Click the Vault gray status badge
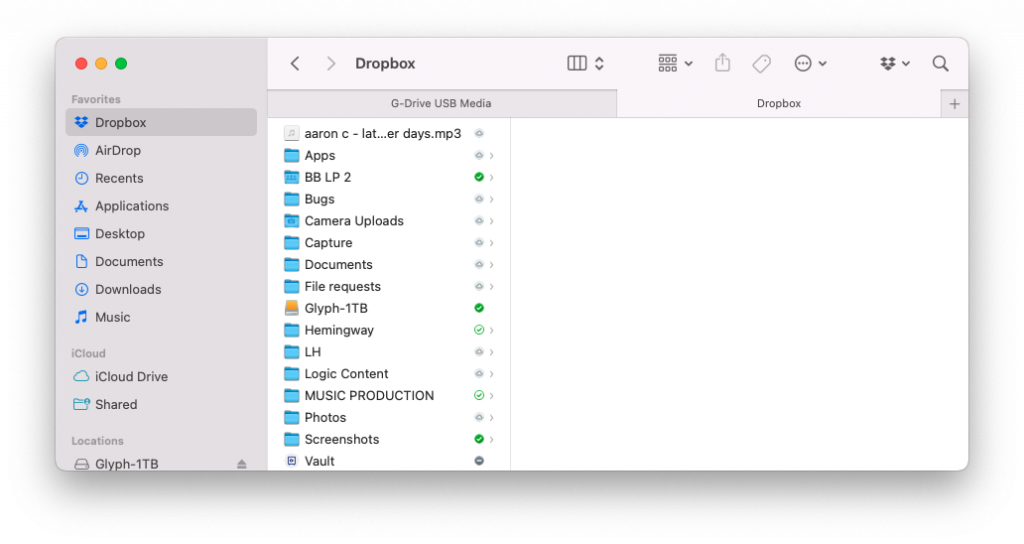1024x544 pixels. (x=479, y=461)
